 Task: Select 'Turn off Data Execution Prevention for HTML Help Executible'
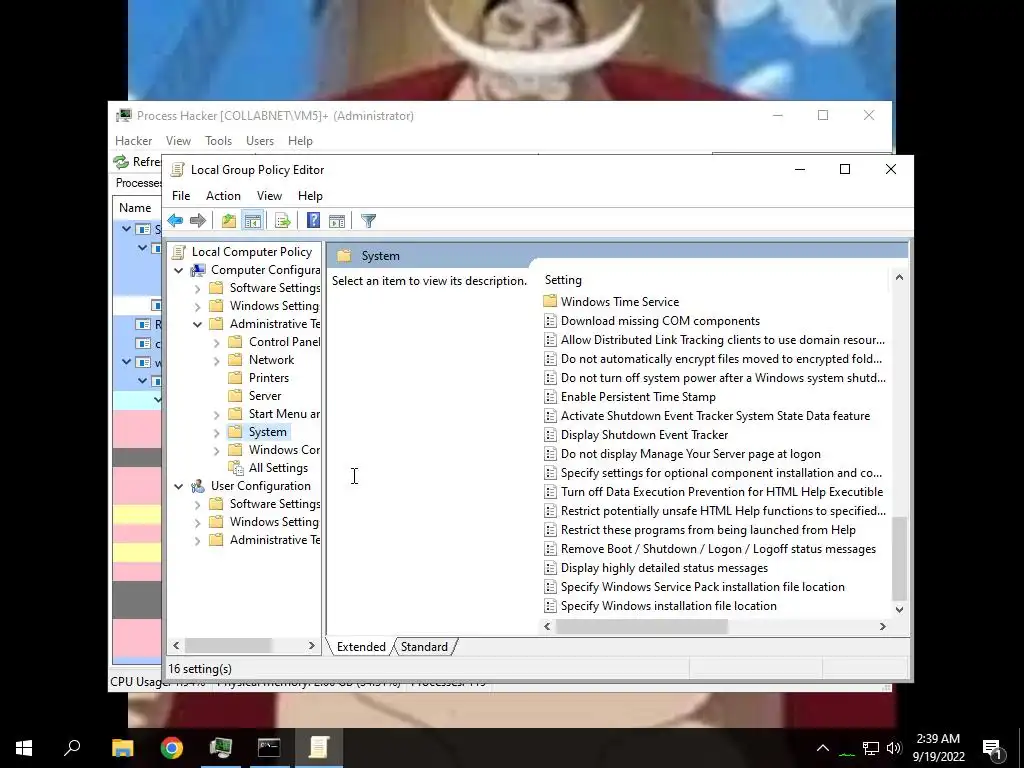coord(722,491)
